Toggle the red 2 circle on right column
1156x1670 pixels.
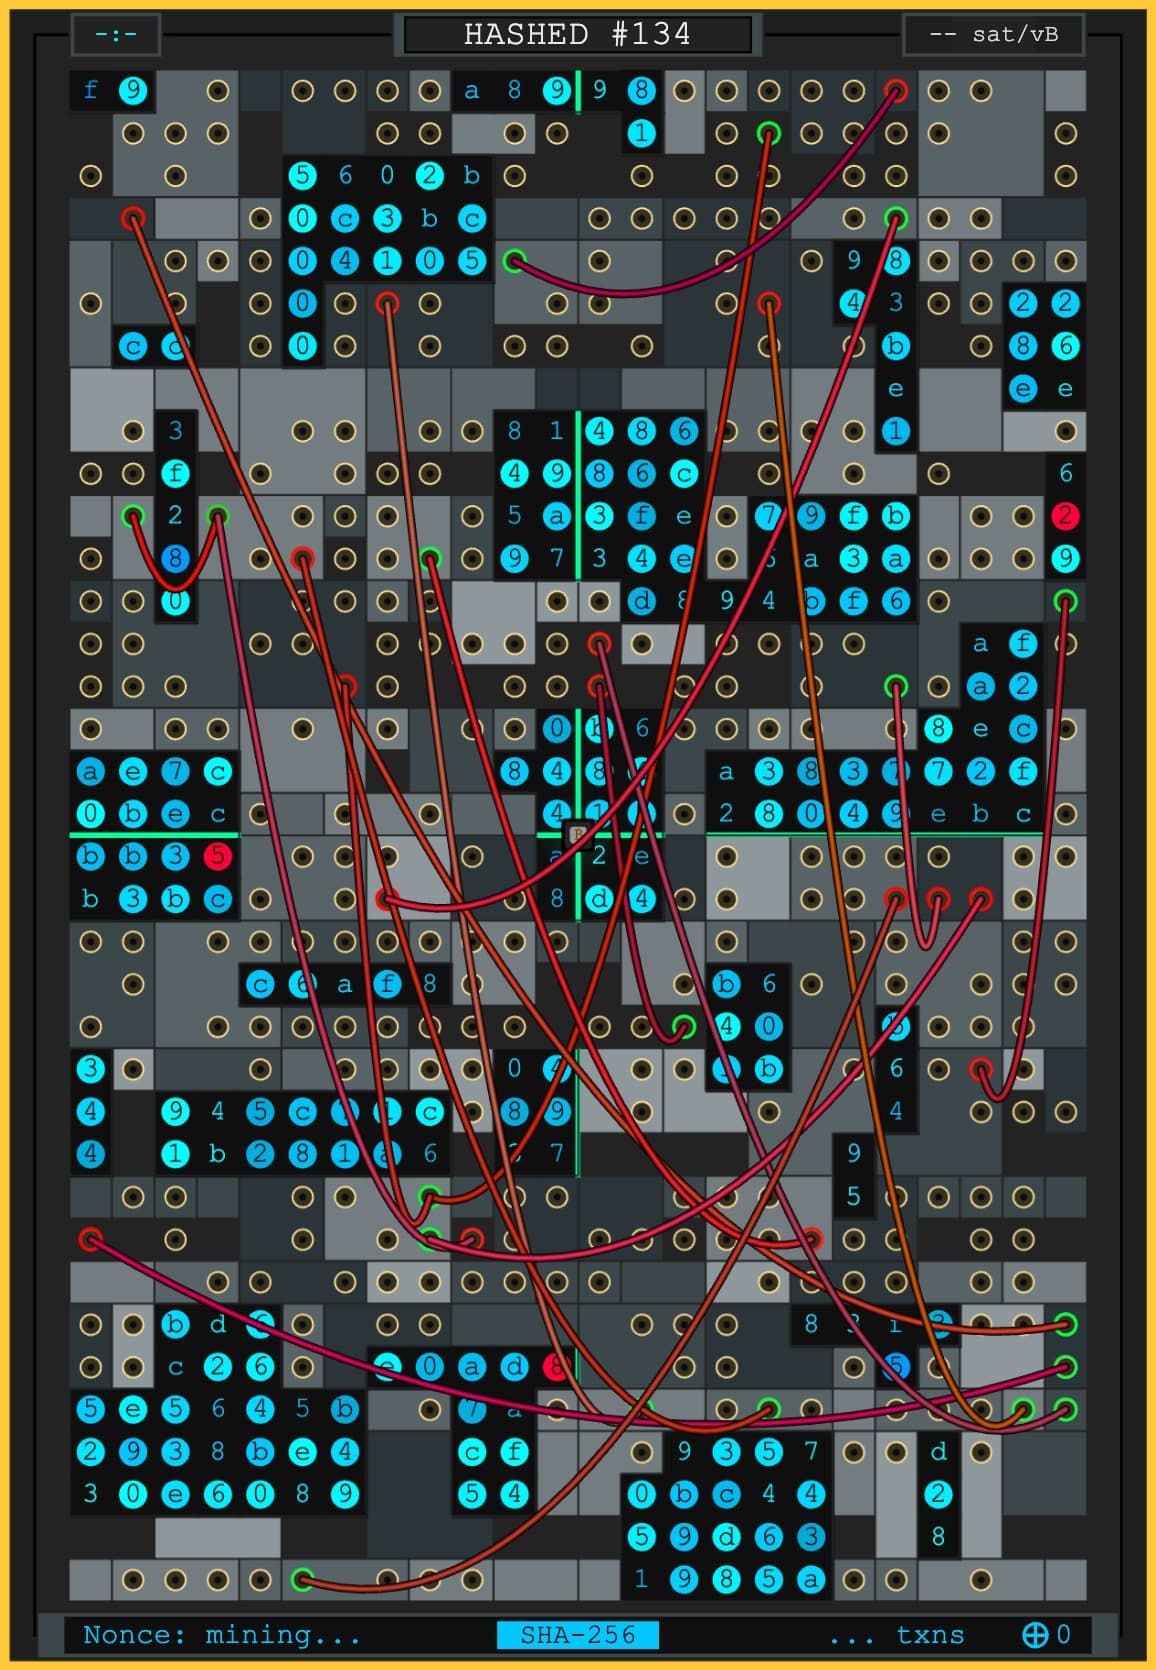[1065, 516]
